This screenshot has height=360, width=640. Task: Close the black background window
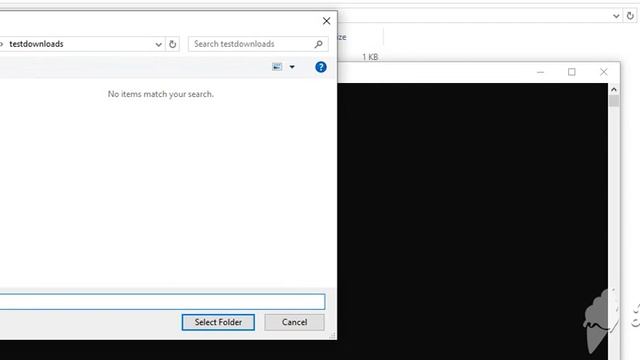pyautogui.click(x=604, y=72)
